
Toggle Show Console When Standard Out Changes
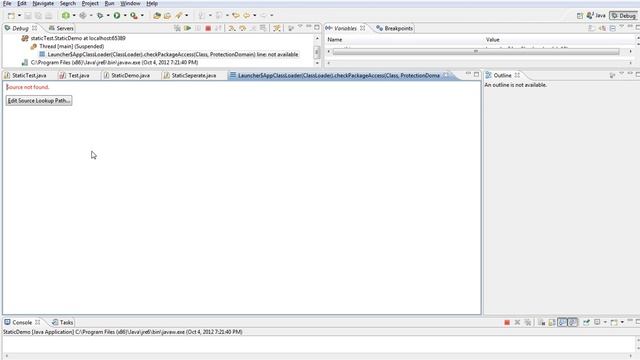(x=562, y=322)
